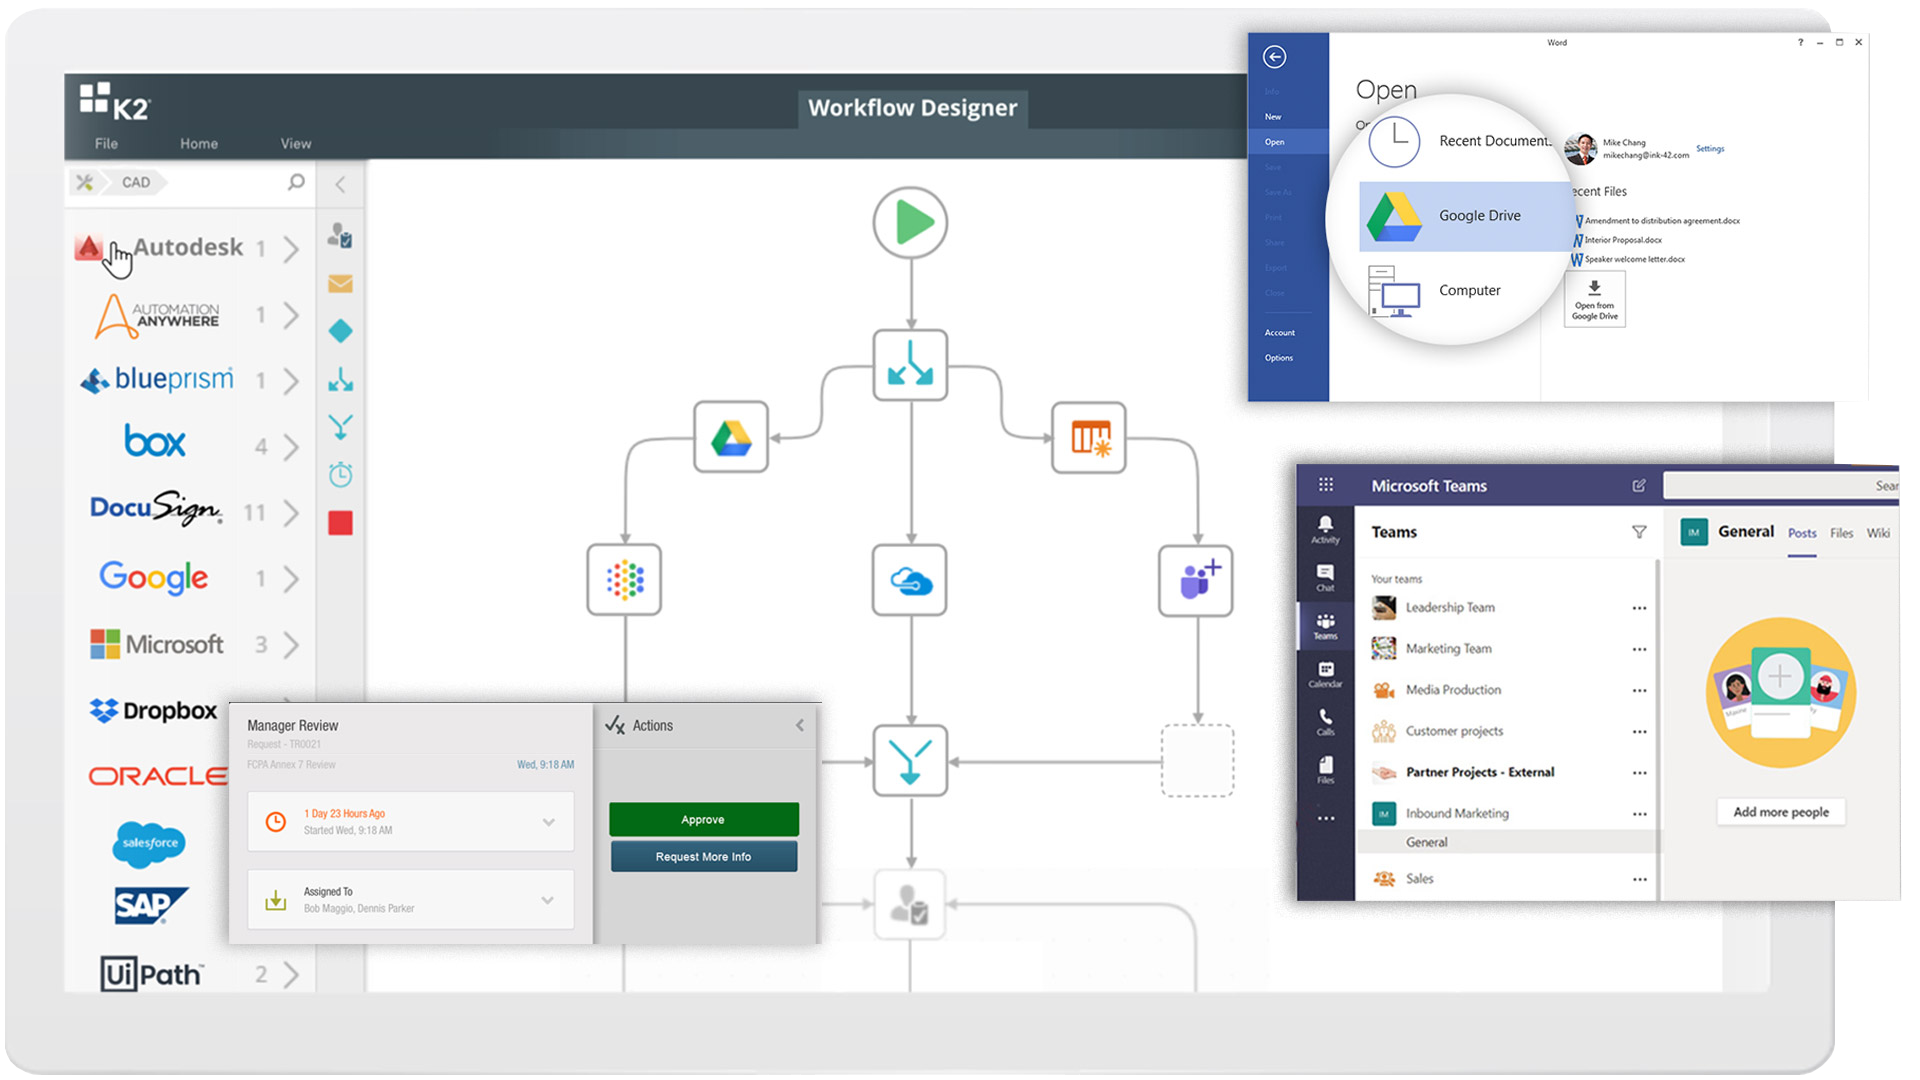Click the green Start play node

click(x=910, y=222)
